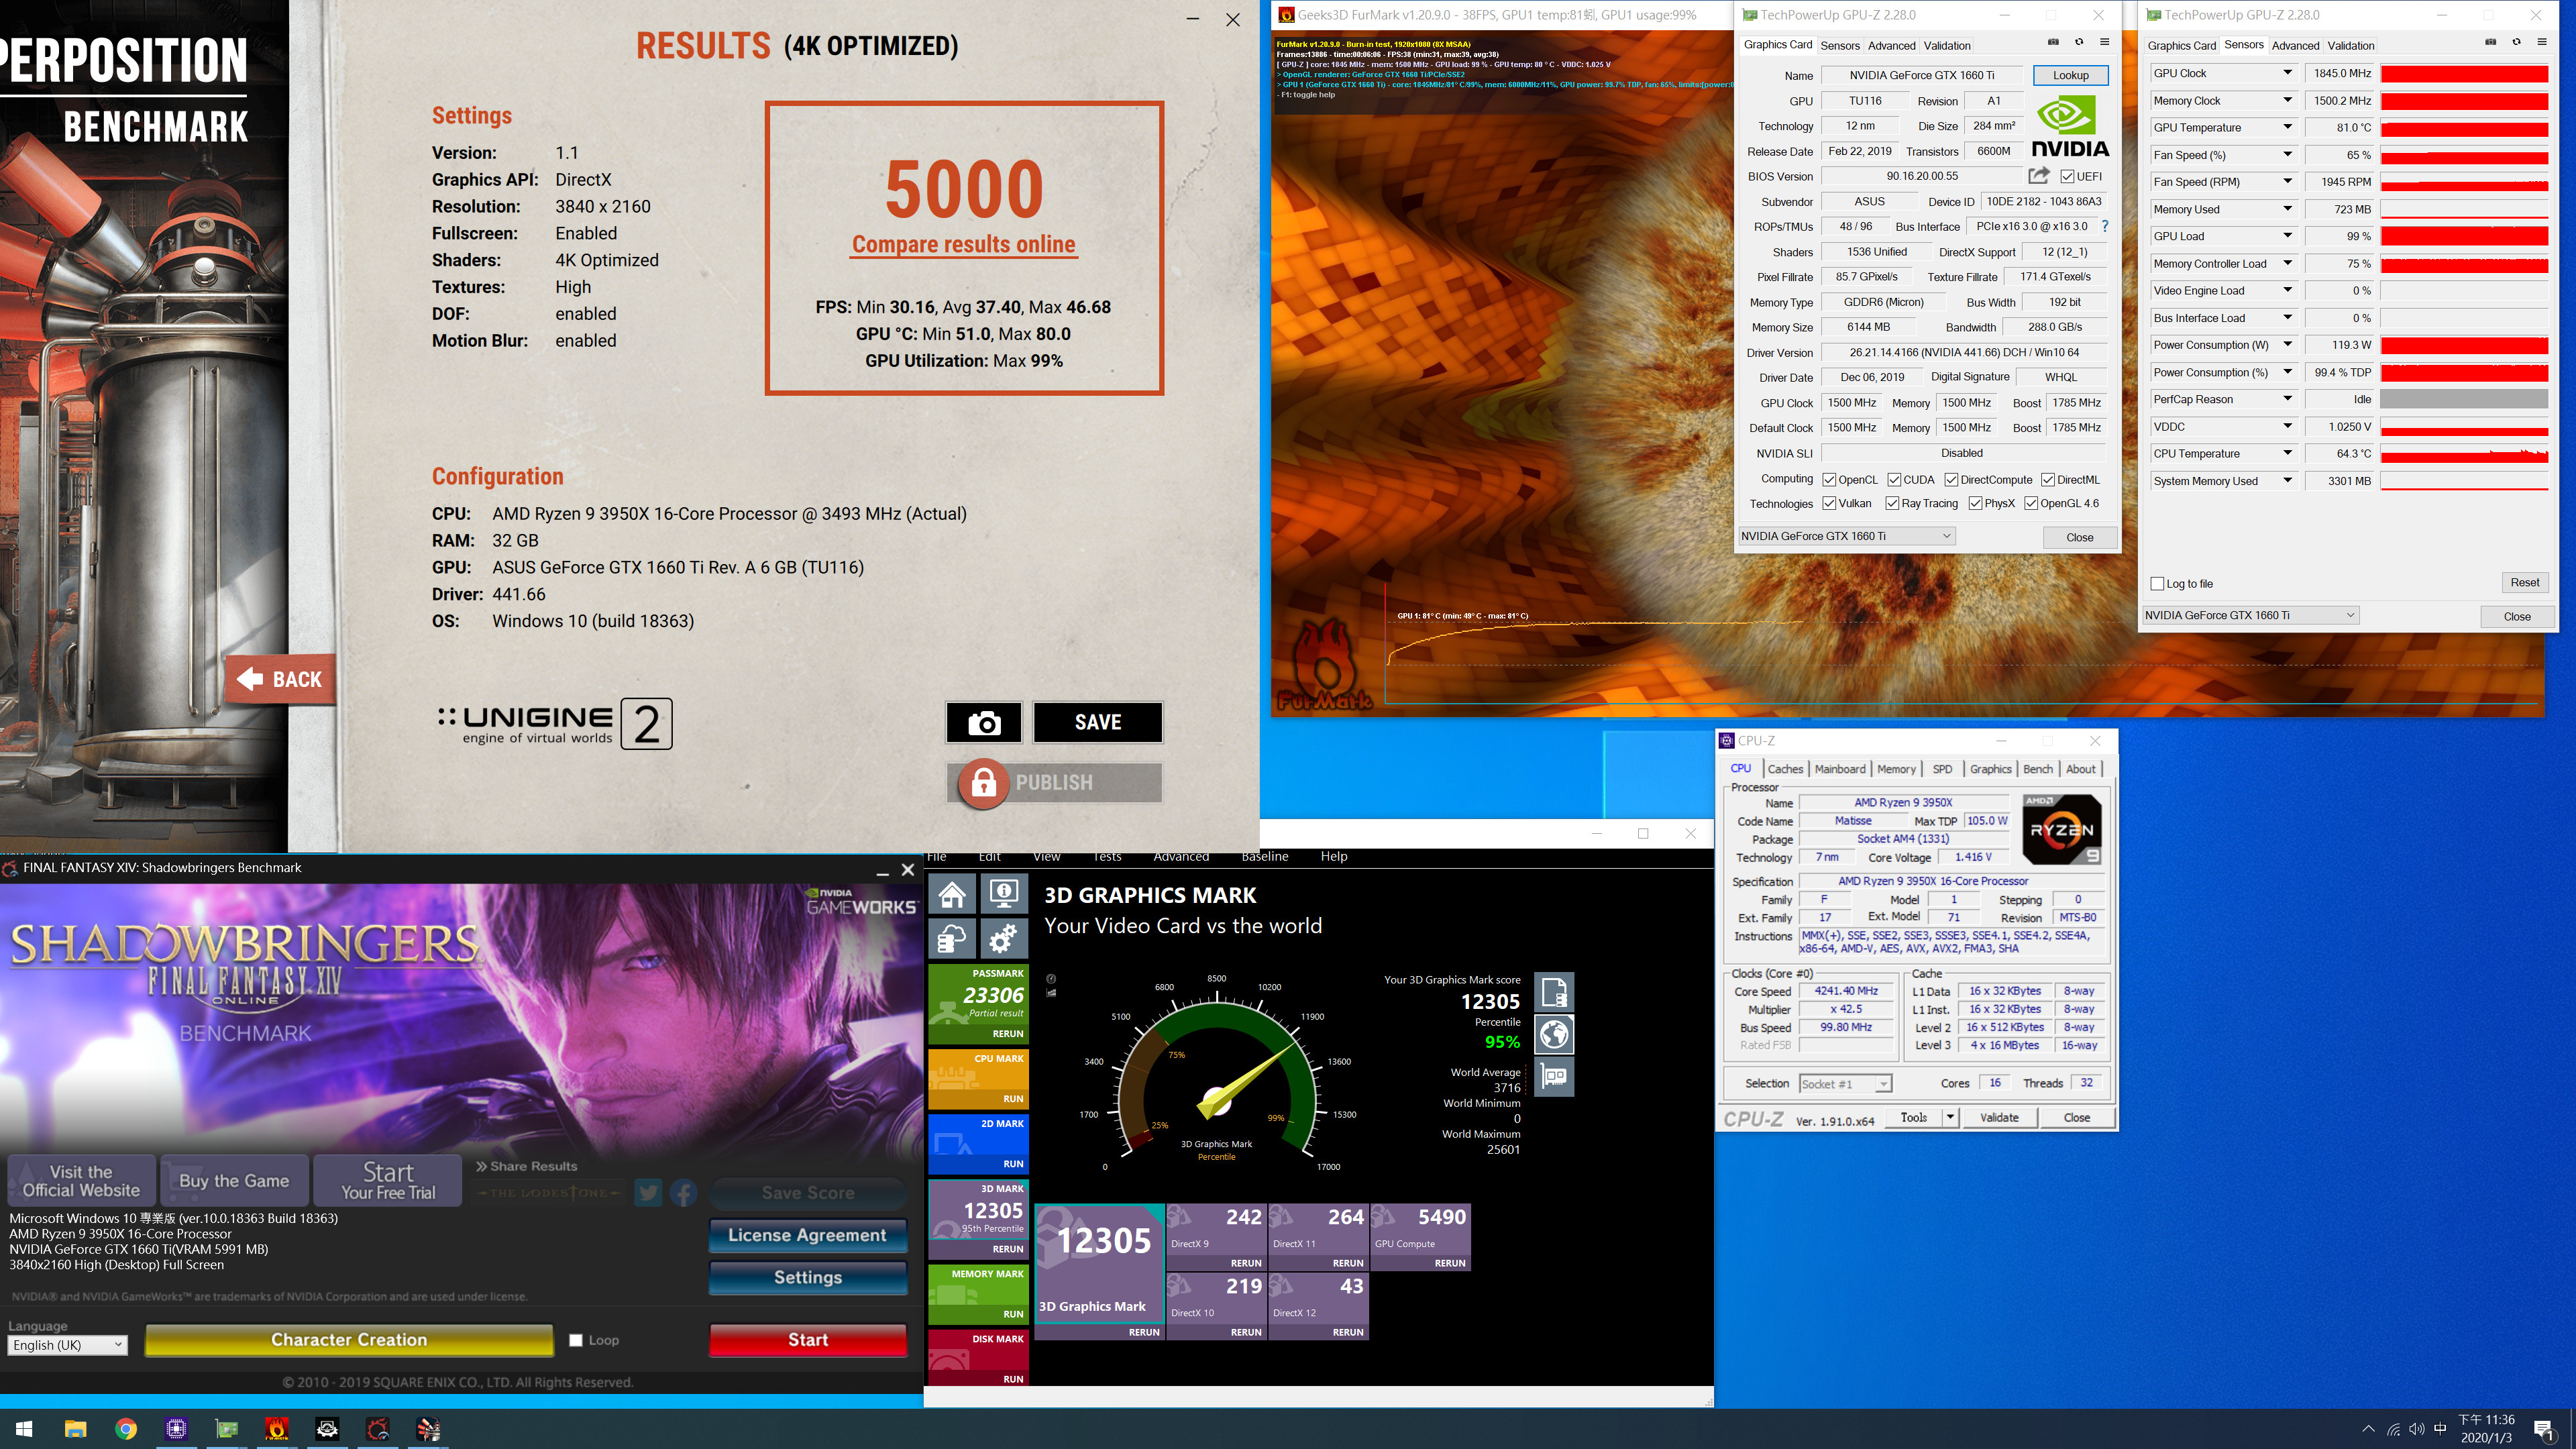Open GPU selector dropdown in GPU-Z Sensors window
2576x1449 pixels.
pos(2251,615)
